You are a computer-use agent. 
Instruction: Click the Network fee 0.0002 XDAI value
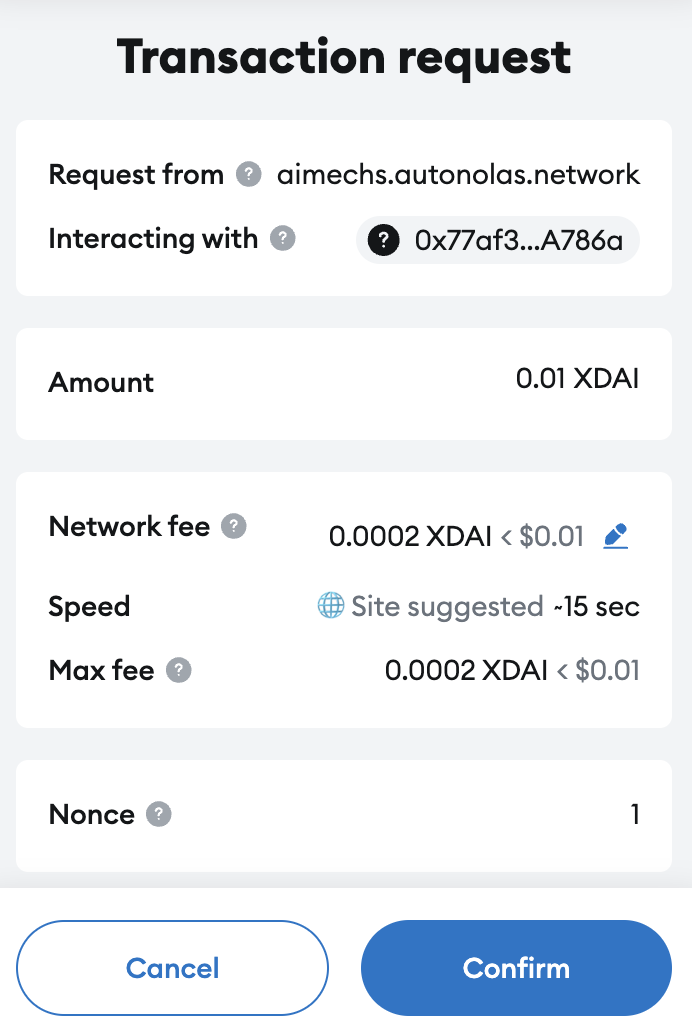410,536
